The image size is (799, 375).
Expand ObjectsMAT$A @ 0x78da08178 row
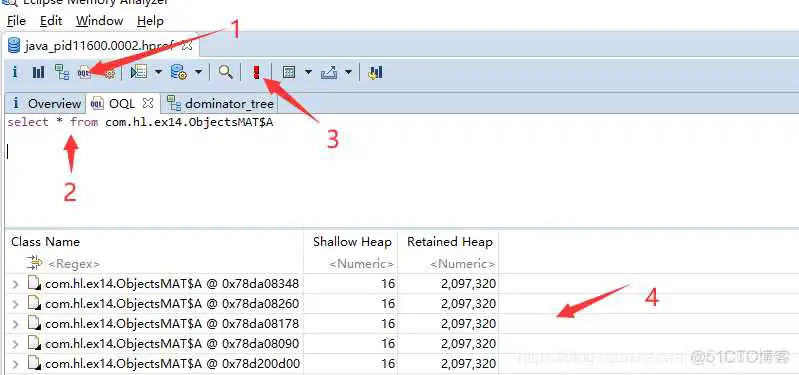coord(15,324)
